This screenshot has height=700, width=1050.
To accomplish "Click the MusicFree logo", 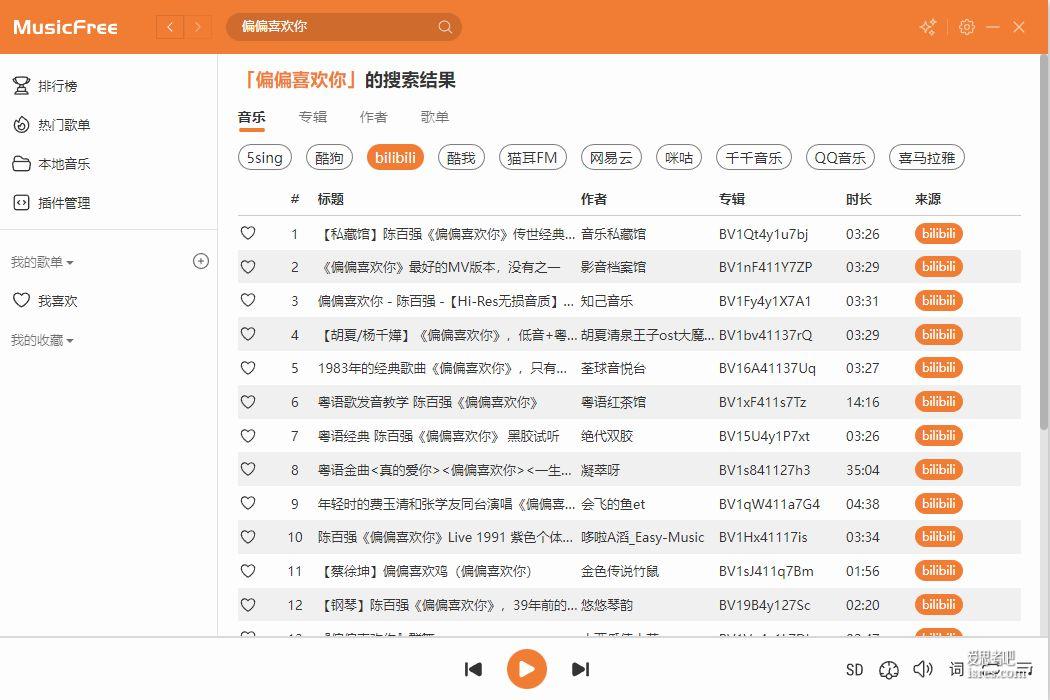I will pyautogui.click(x=65, y=27).
